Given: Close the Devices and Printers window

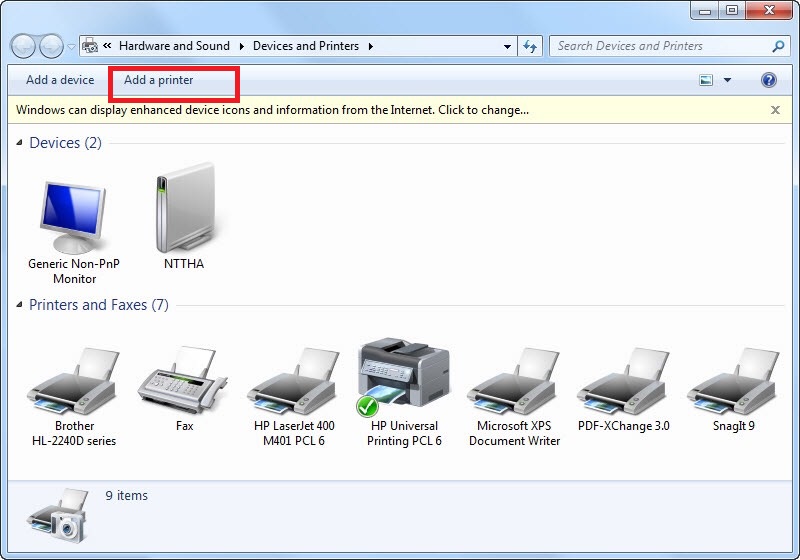Looking at the screenshot, I should coord(769,10).
